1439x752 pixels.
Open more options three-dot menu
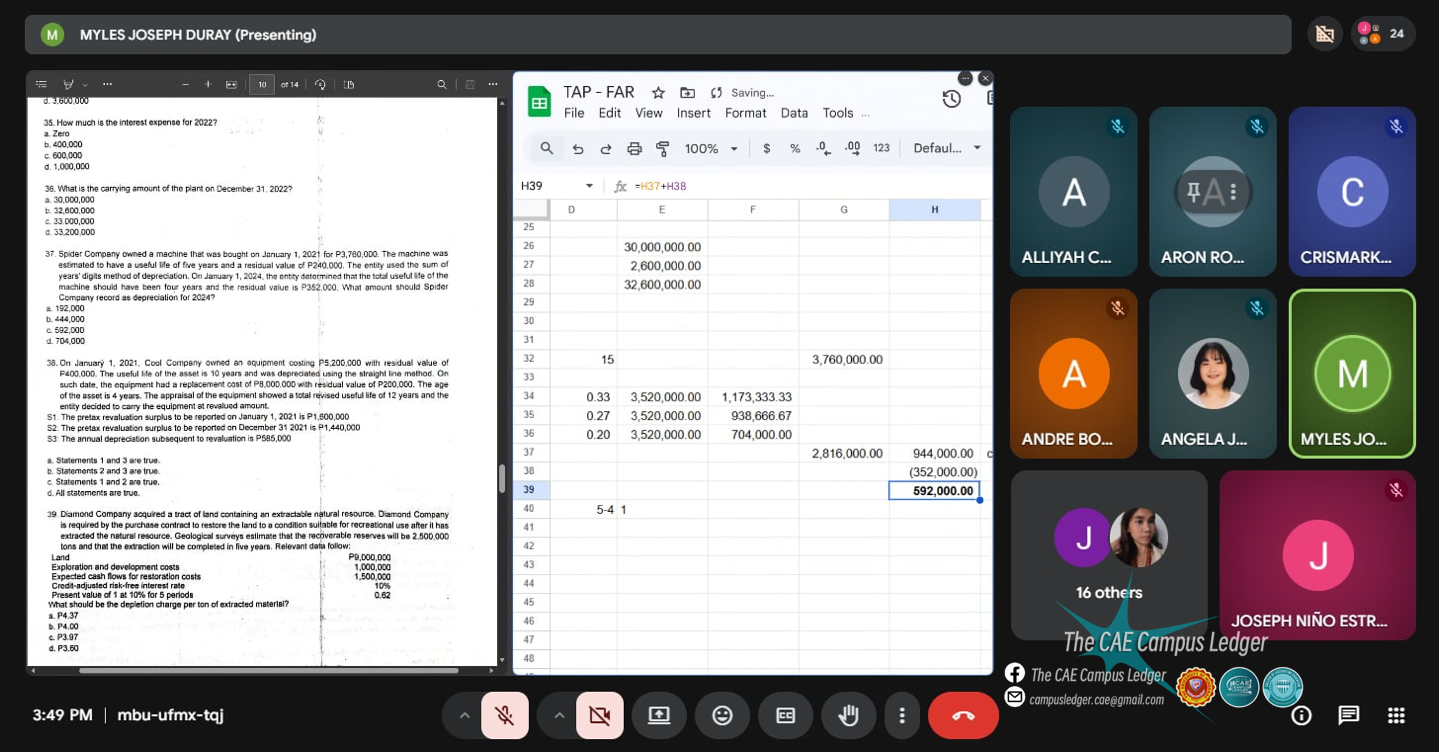click(x=902, y=716)
